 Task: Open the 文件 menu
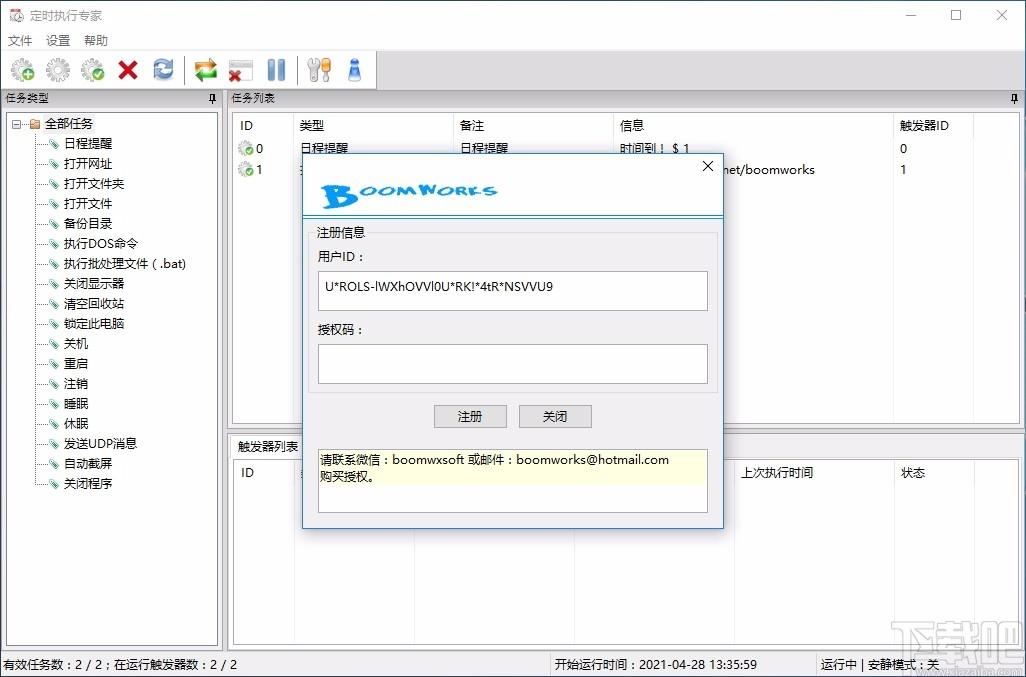click(x=20, y=41)
